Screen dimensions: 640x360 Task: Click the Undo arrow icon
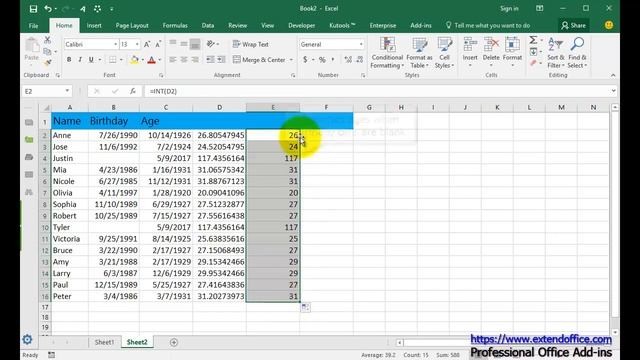pyautogui.click(x=48, y=9)
